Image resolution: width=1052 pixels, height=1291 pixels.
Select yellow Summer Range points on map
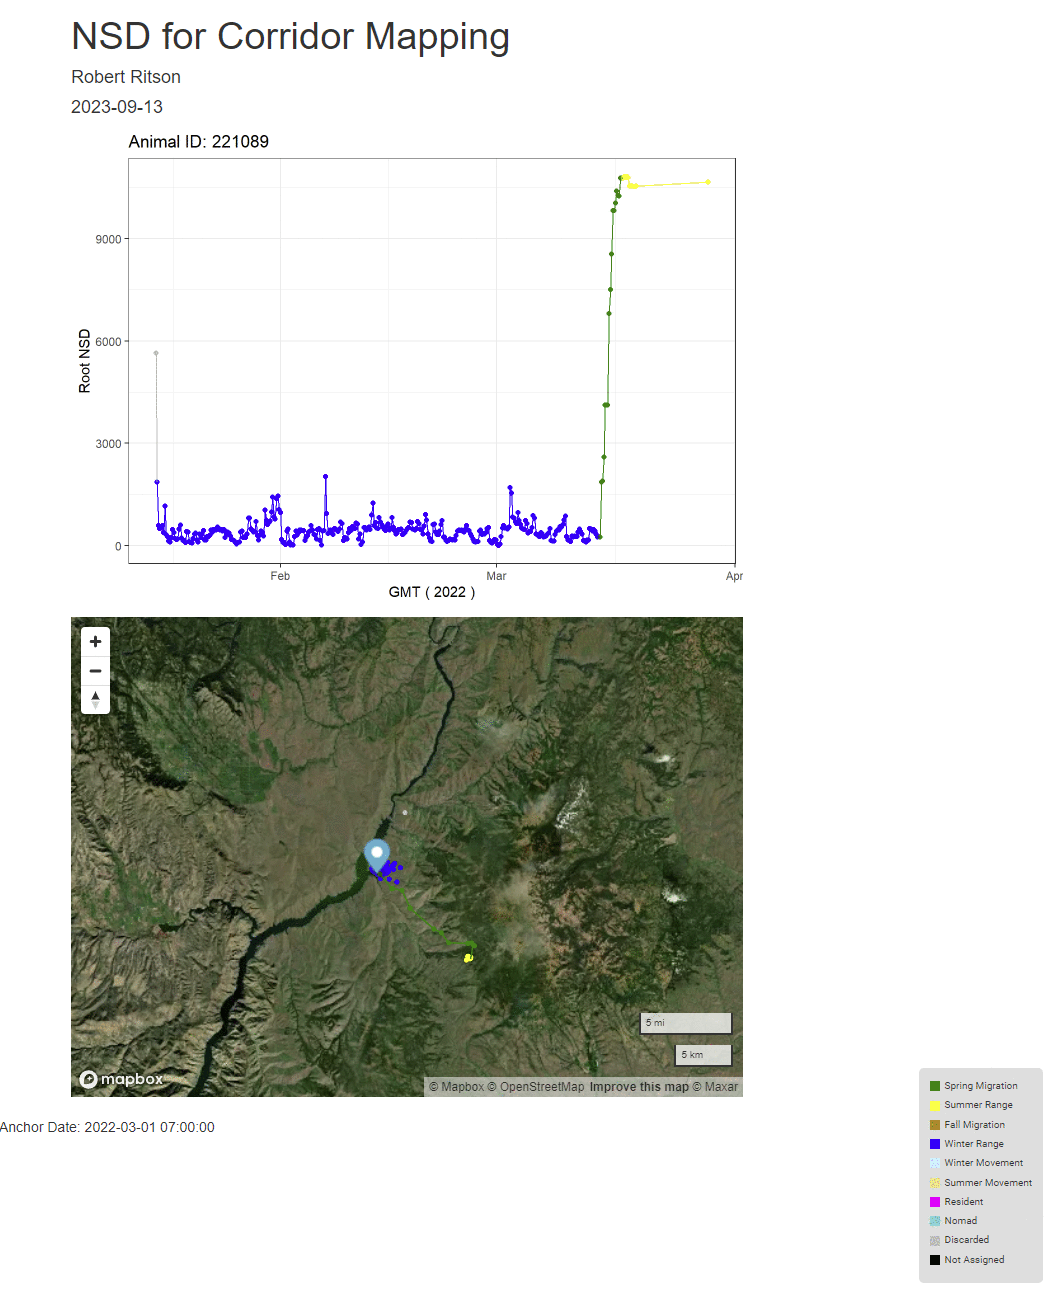pyautogui.click(x=468, y=958)
